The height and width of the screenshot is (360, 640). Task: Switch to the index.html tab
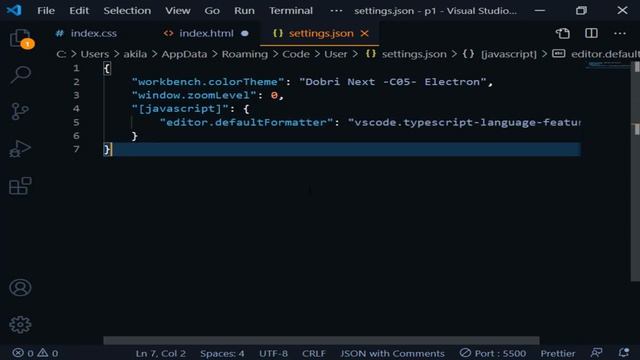click(x=207, y=33)
